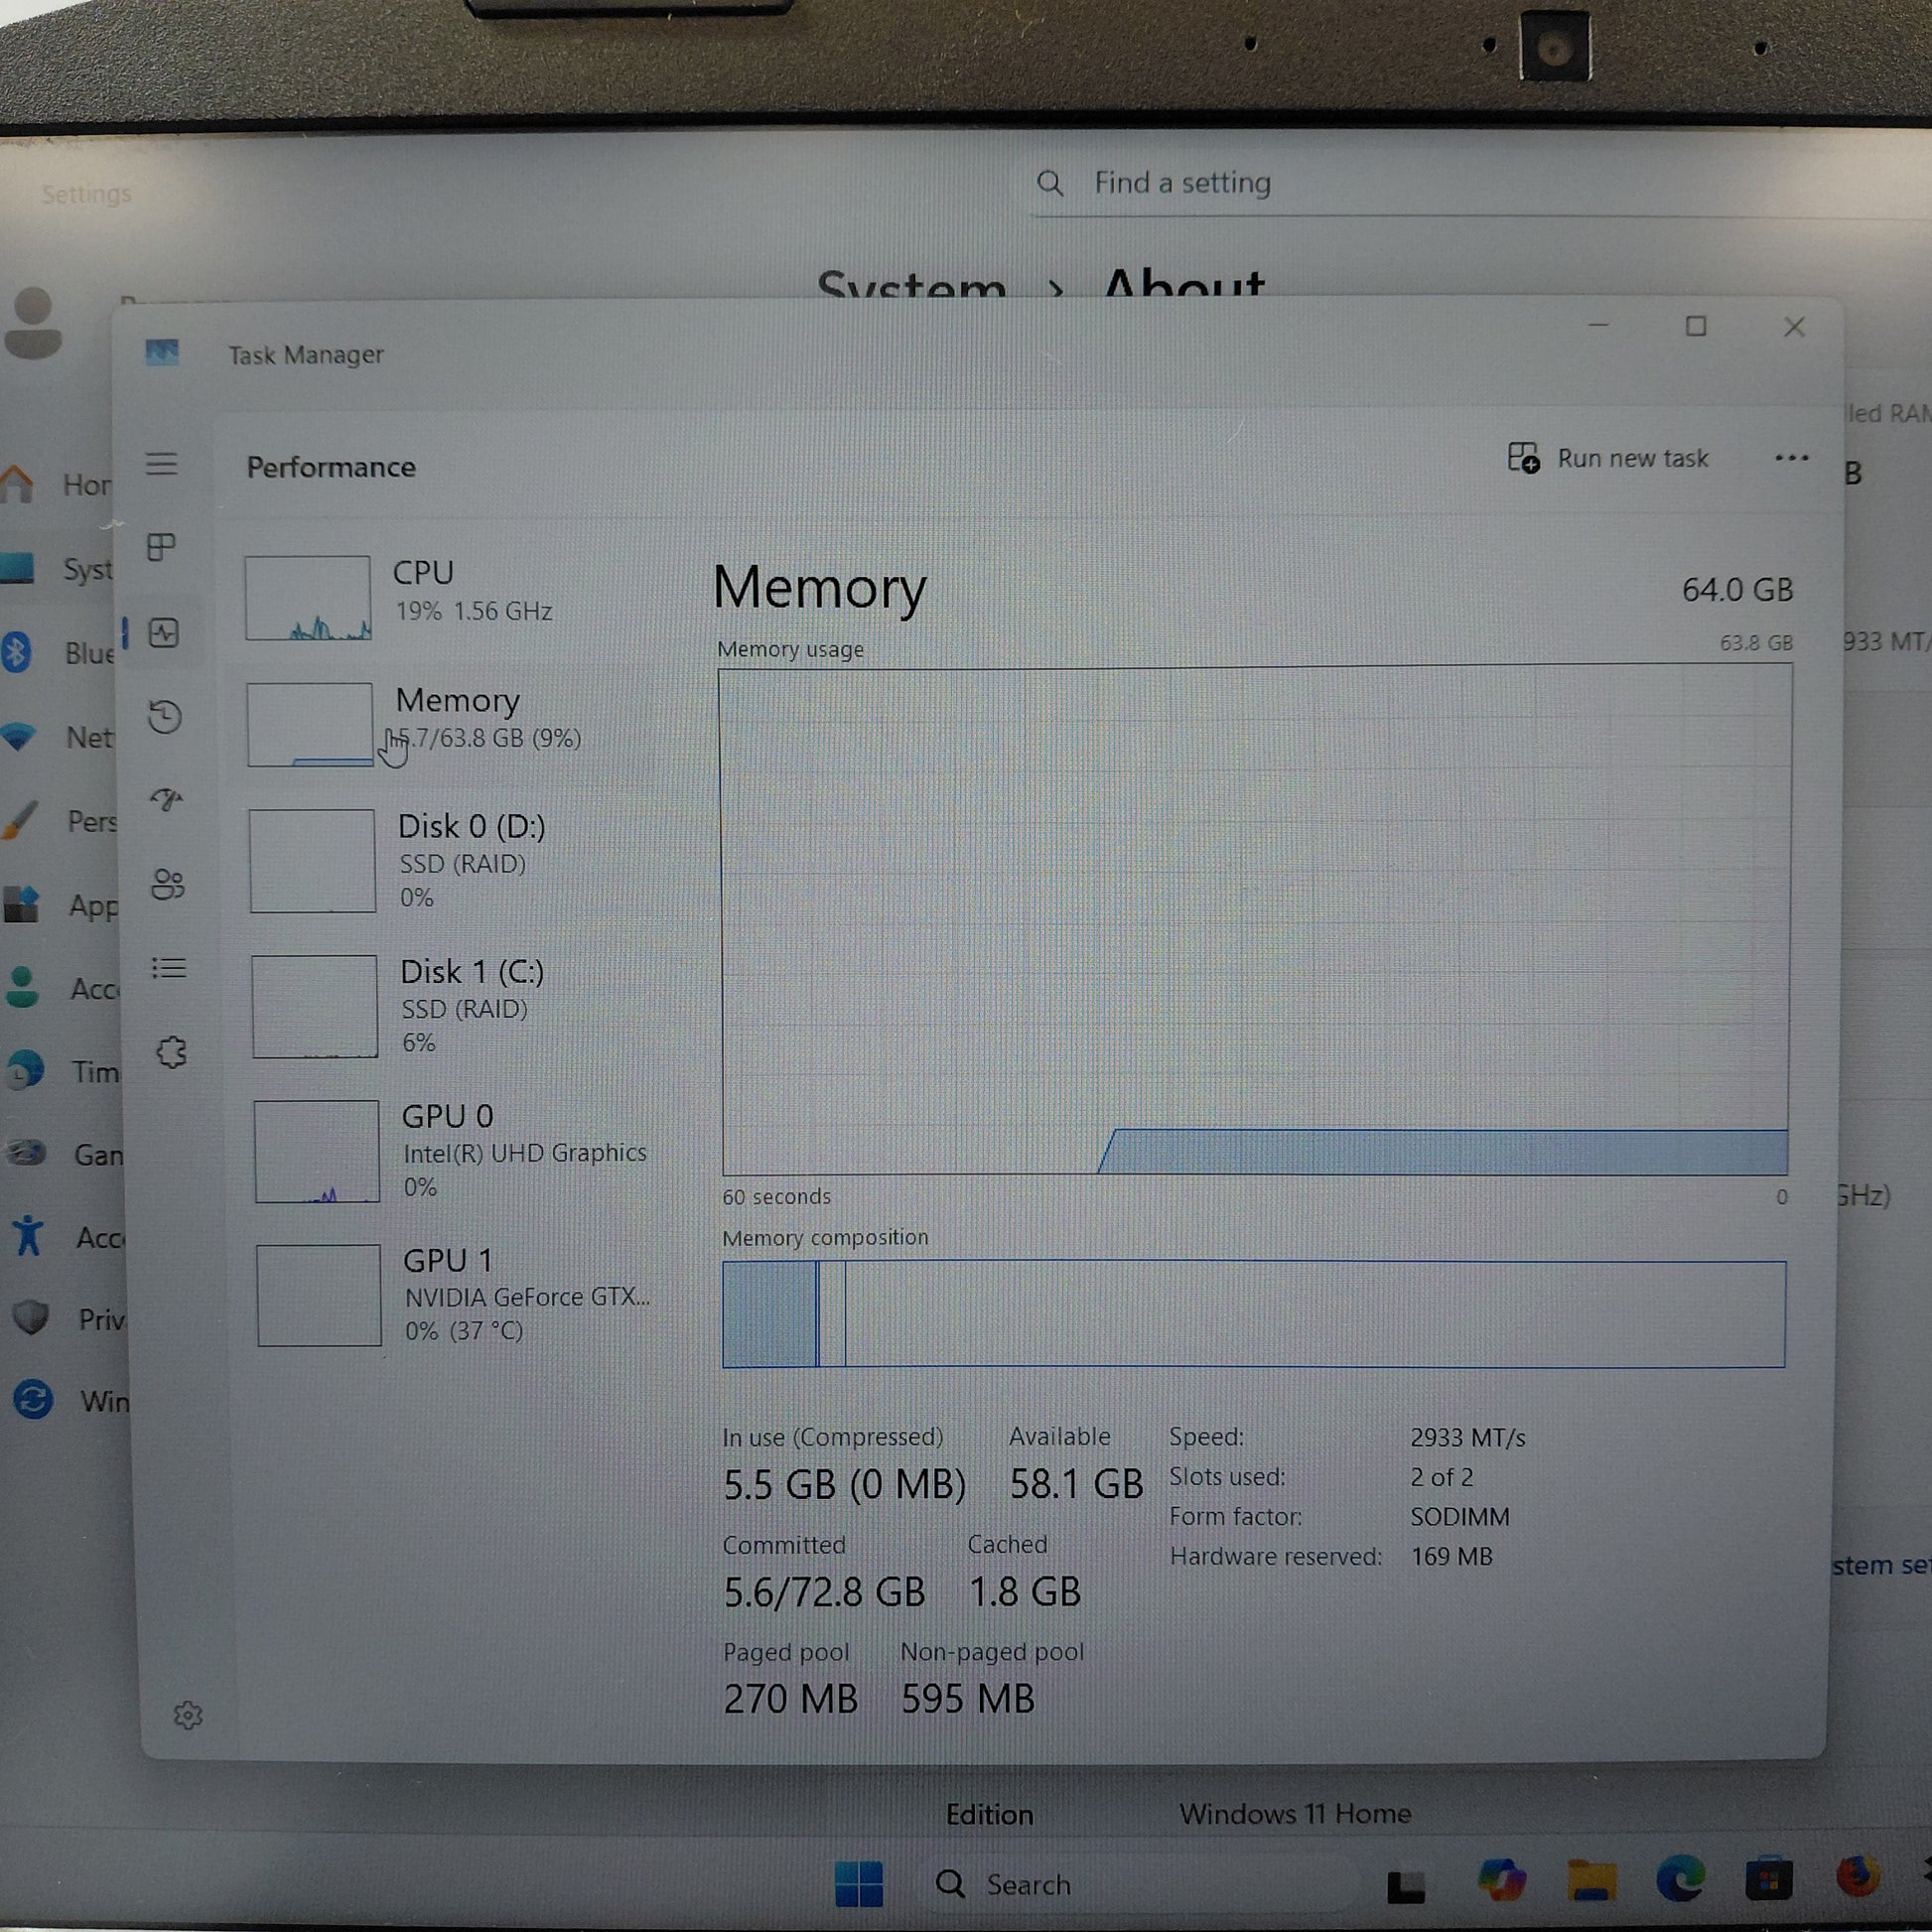The height and width of the screenshot is (1932, 1932).
Task: Select the Performance icon in sidebar
Action: tap(164, 633)
